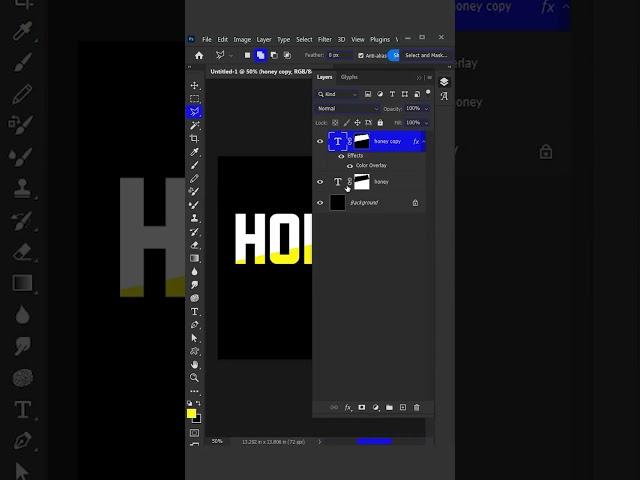Select the Eraser tool
640x480 pixels.
coord(194,245)
